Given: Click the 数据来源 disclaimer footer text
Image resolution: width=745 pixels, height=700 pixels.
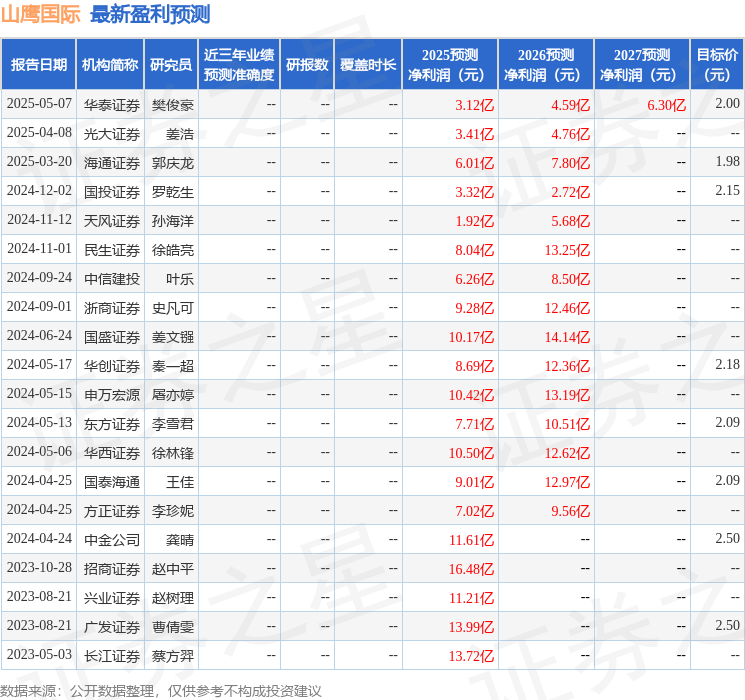Looking at the screenshot, I should [161, 690].
